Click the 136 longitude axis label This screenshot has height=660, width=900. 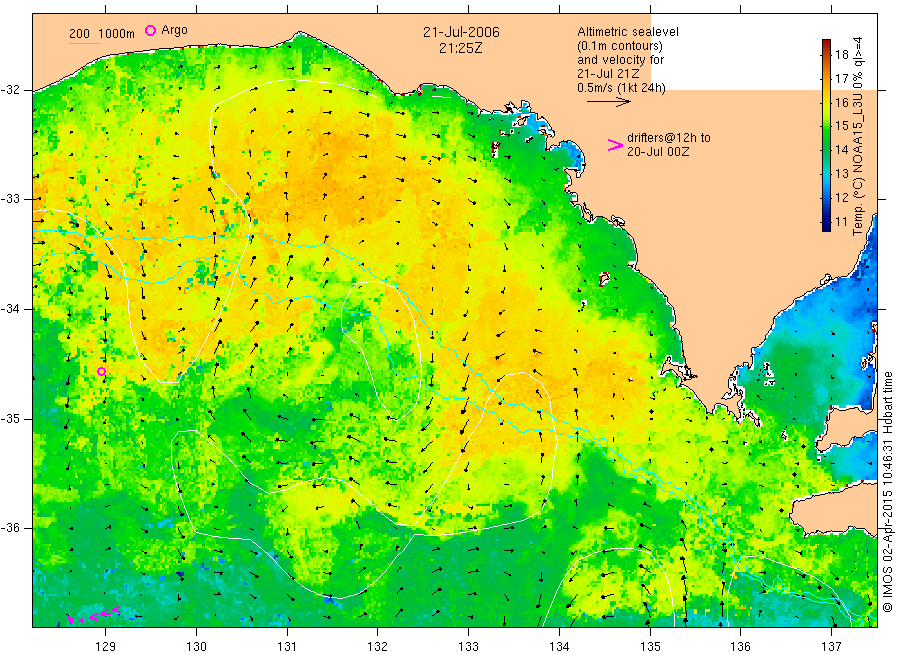click(x=740, y=647)
